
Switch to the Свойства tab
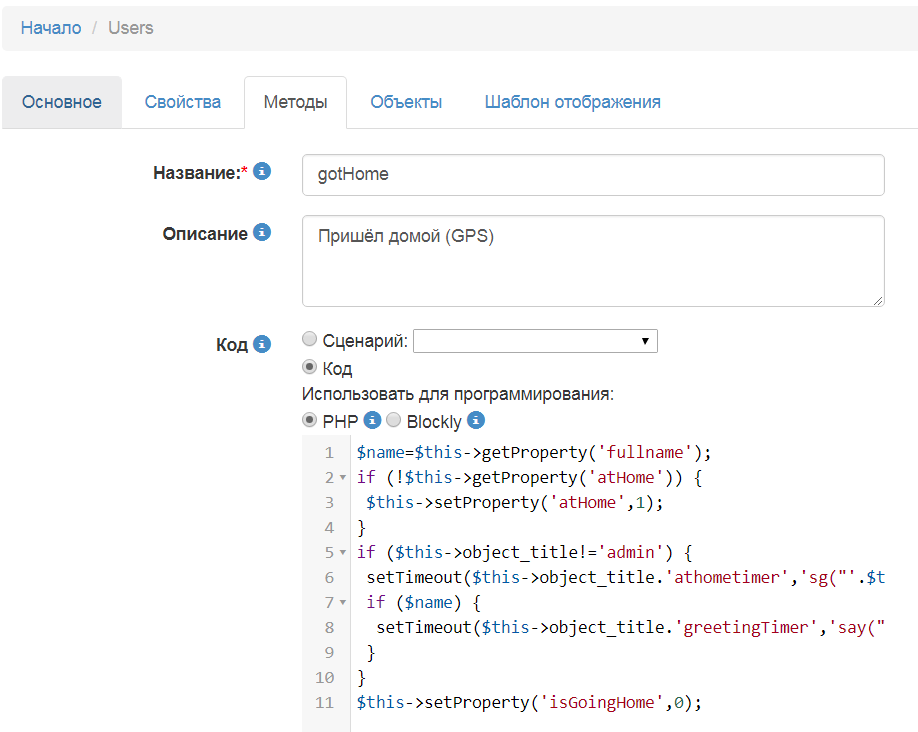coord(183,102)
